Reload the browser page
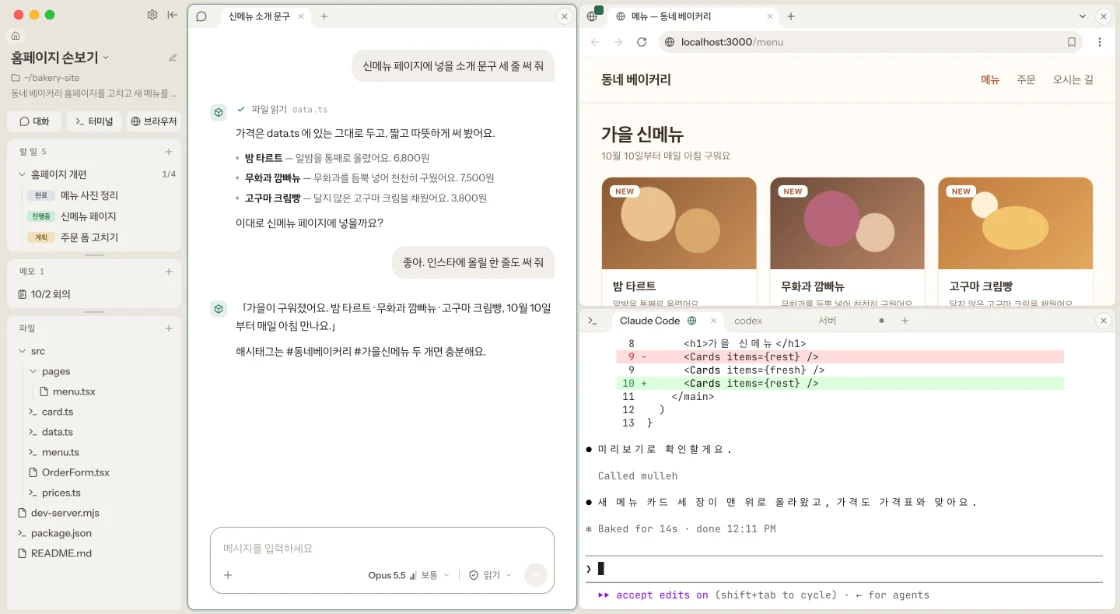This screenshot has width=1120, height=614. [641, 42]
